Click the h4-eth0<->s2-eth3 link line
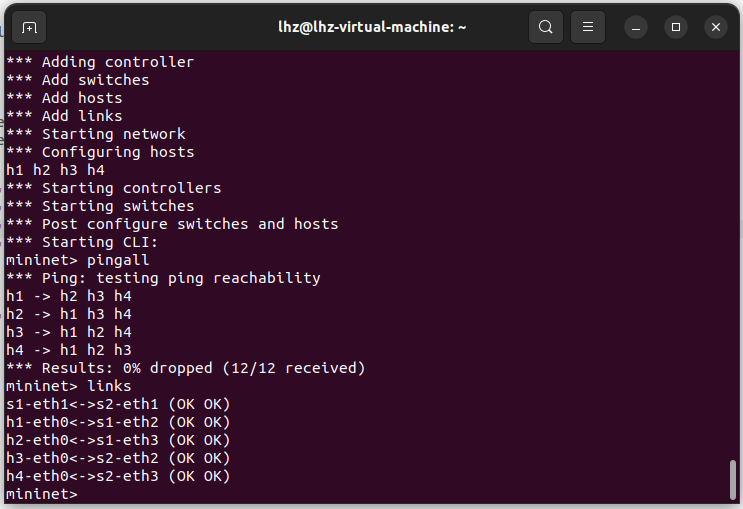 pyautogui.click(x=118, y=476)
